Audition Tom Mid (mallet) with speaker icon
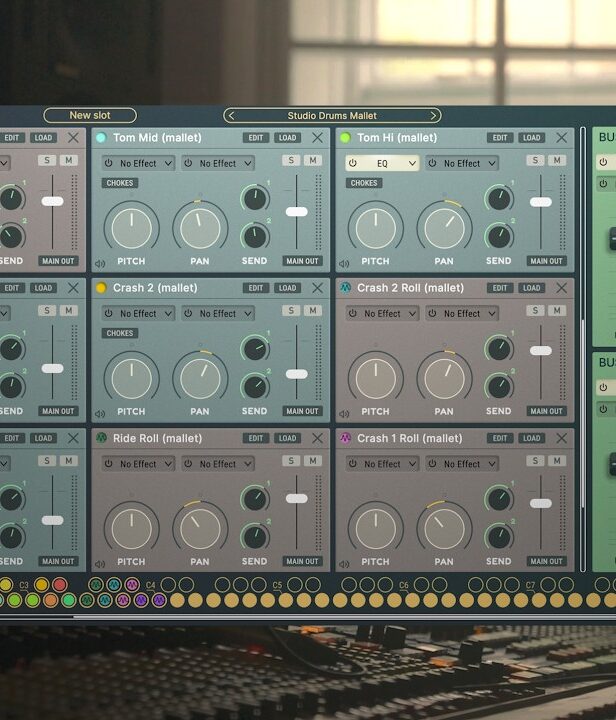Image resolution: width=616 pixels, height=720 pixels. (100, 264)
